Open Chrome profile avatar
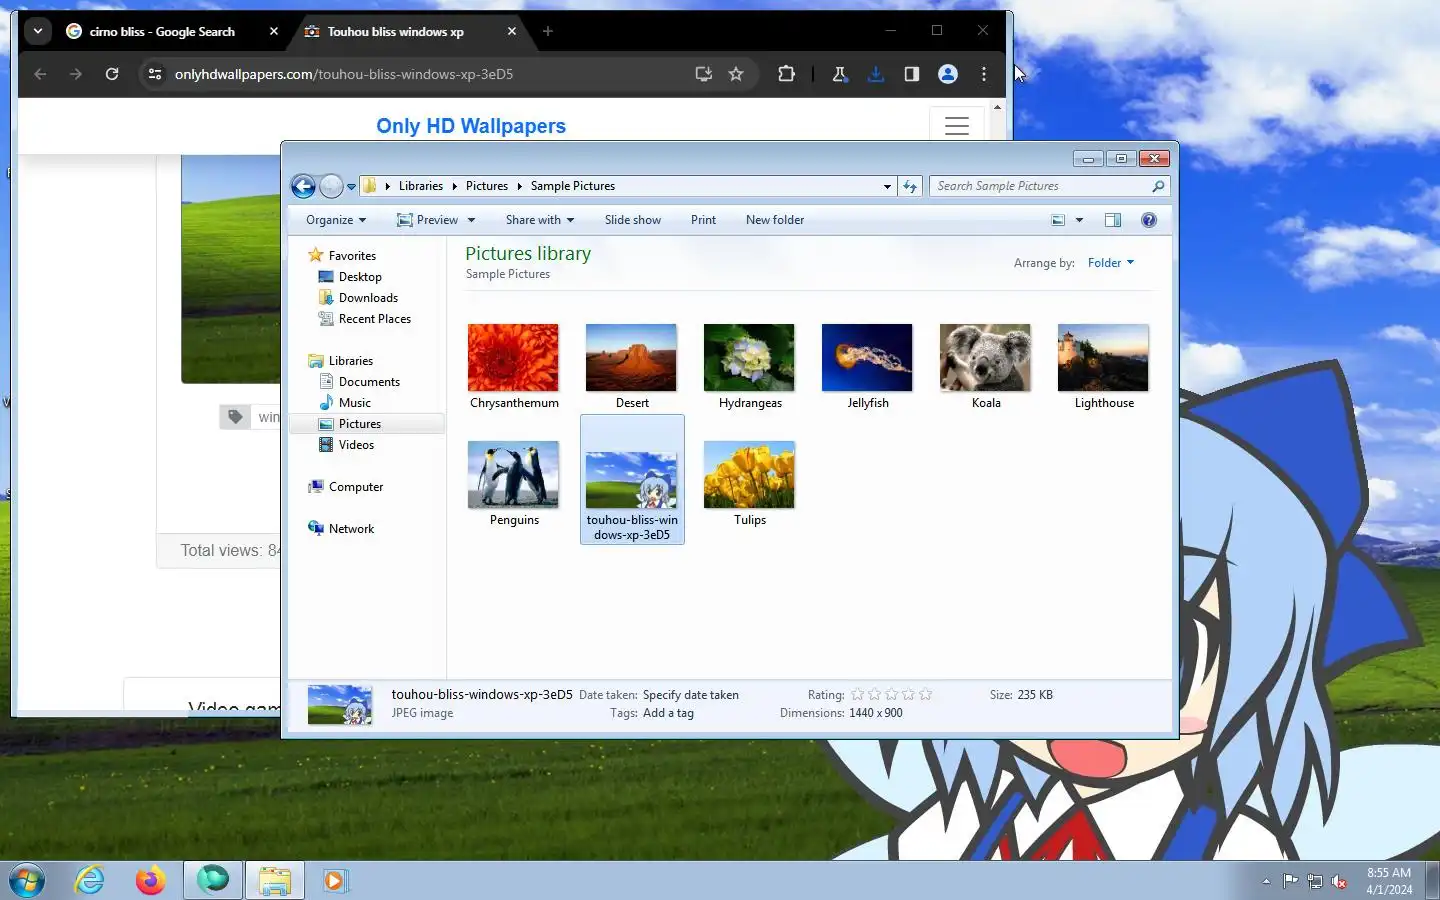 click(x=948, y=74)
